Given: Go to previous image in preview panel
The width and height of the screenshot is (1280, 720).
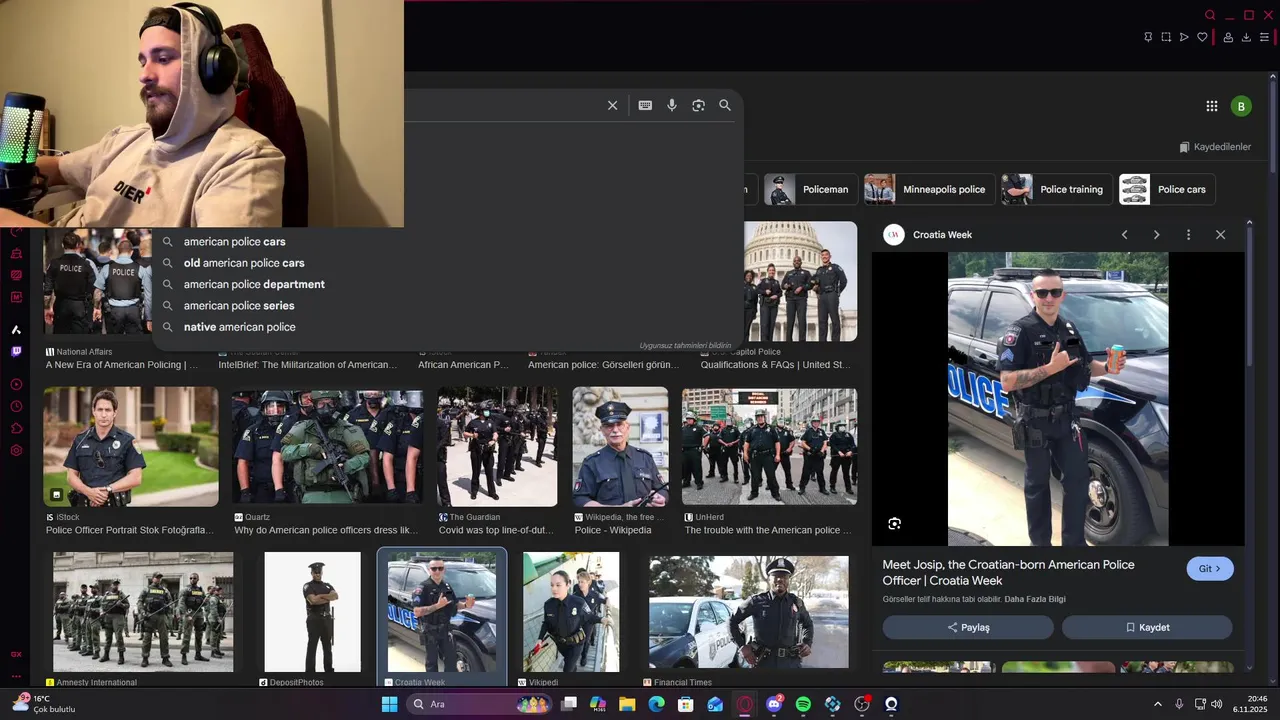Looking at the screenshot, I should click(1124, 235).
